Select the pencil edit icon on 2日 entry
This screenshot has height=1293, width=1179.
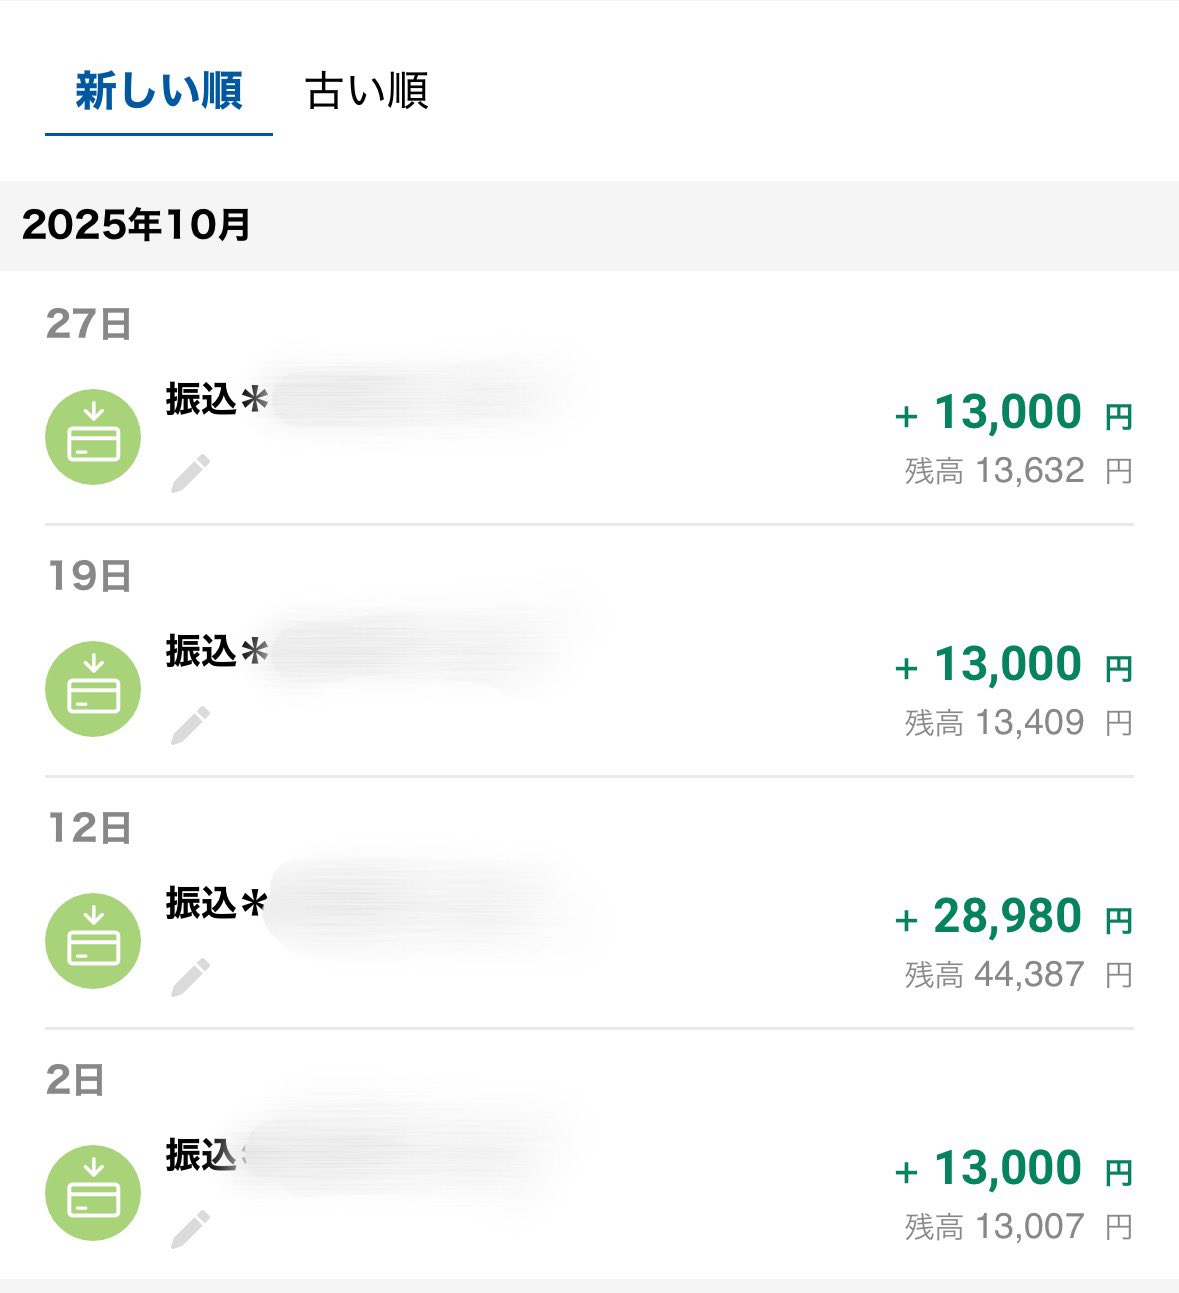[x=190, y=1229]
